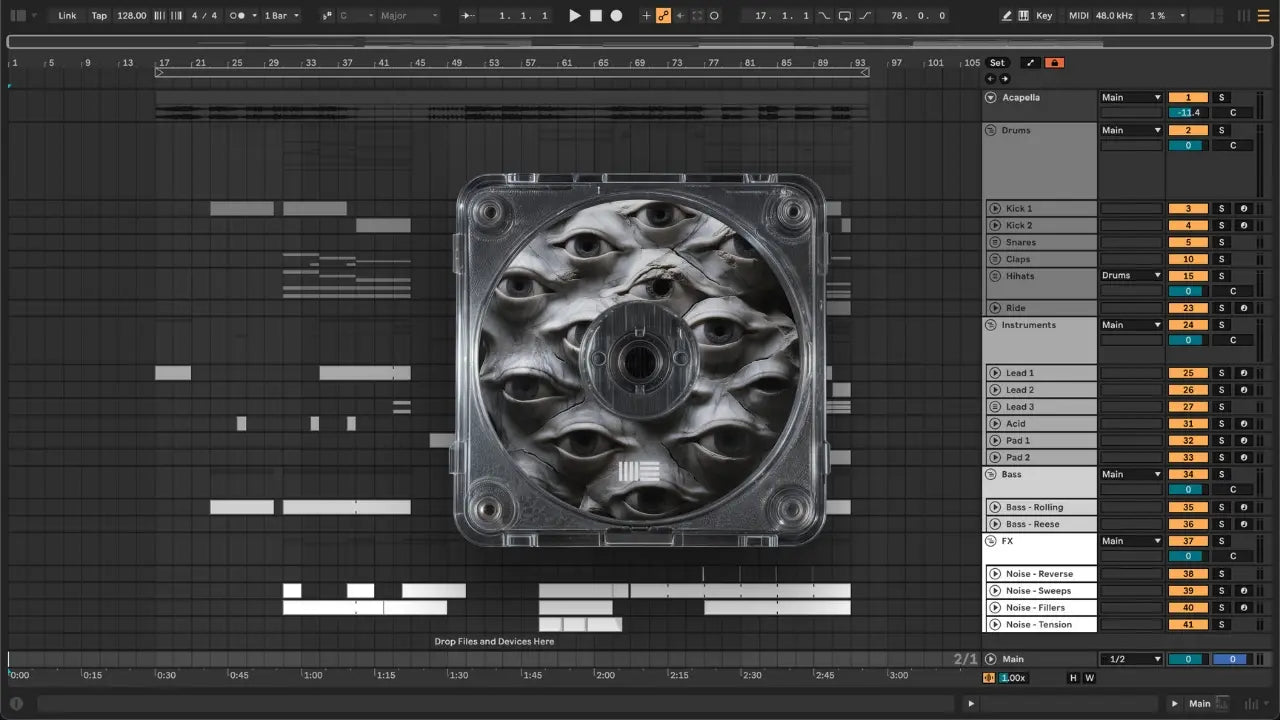Click the Re-enable Automation arrow icon
Image resolution: width=1280 pixels, height=720 pixels.
click(x=681, y=16)
